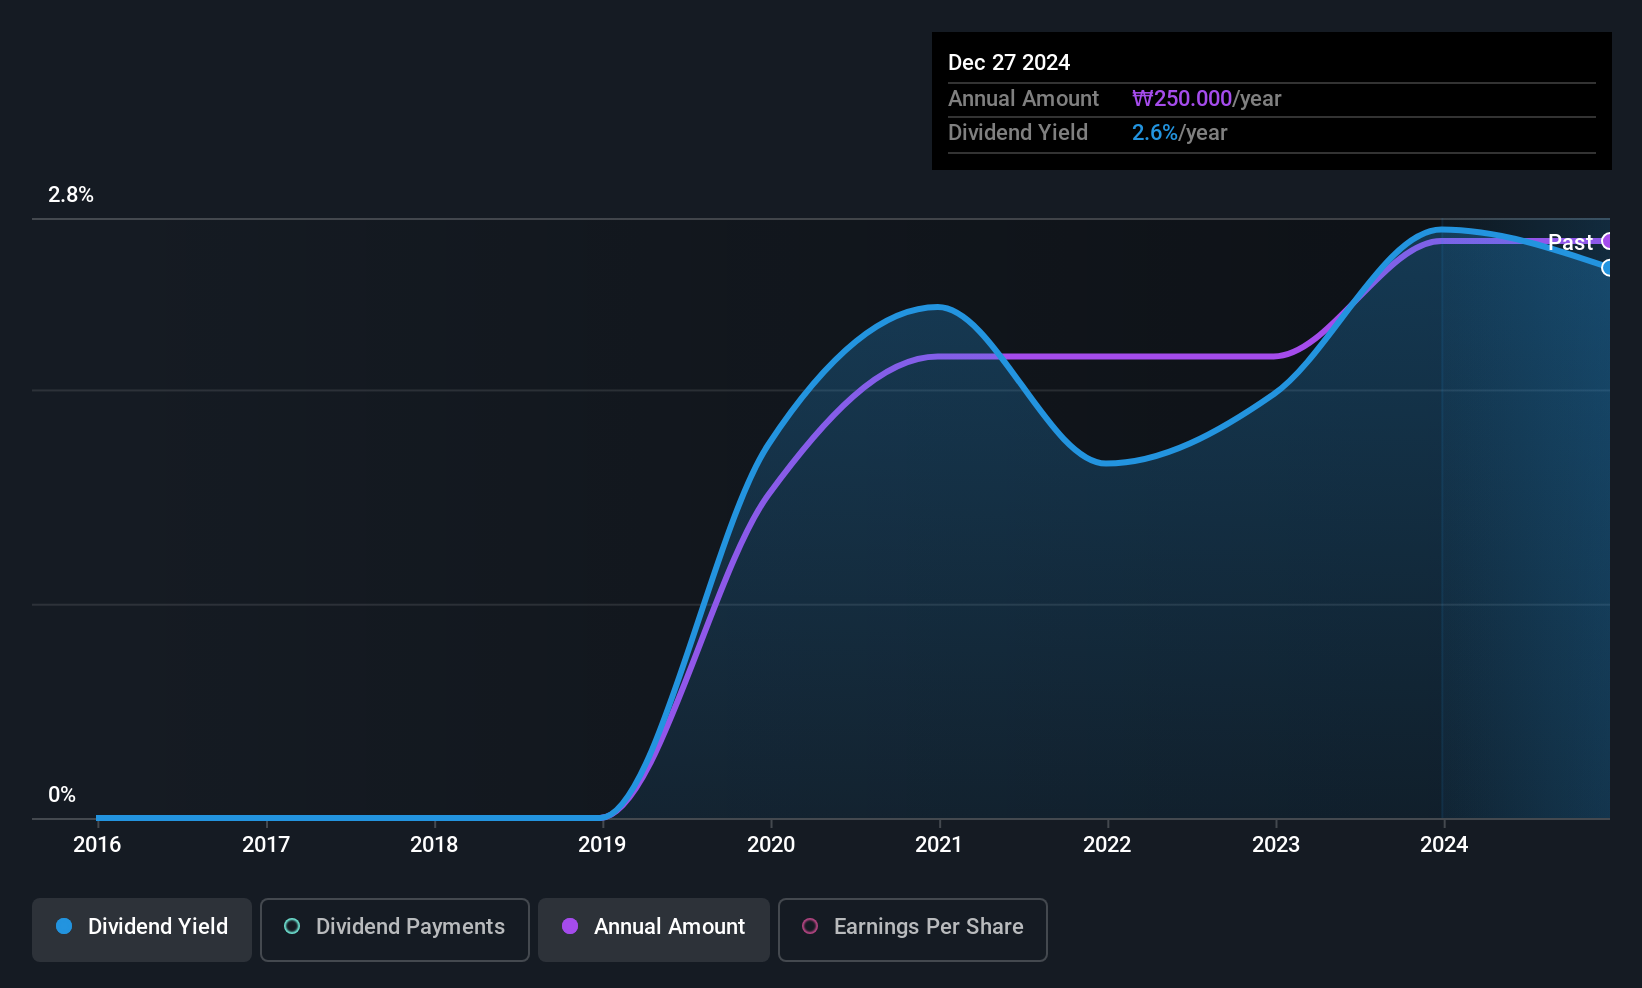Click the 2.6%/year dividend yield value

[x=1179, y=133]
